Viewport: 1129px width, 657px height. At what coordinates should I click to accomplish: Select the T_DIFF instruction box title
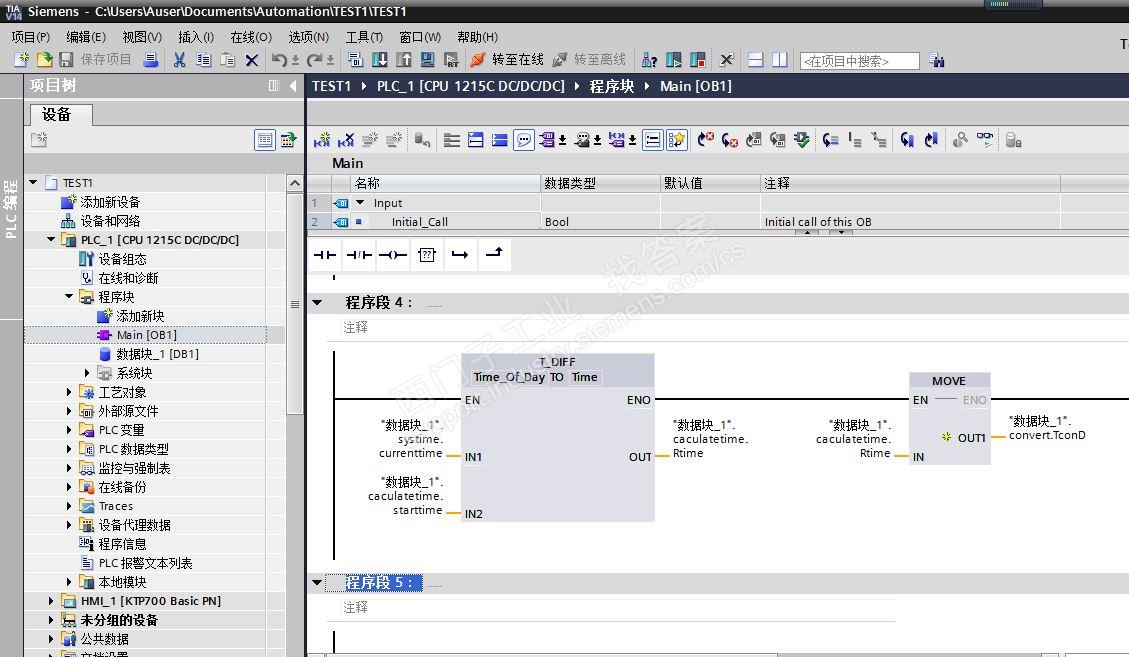[x=557, y=362]
